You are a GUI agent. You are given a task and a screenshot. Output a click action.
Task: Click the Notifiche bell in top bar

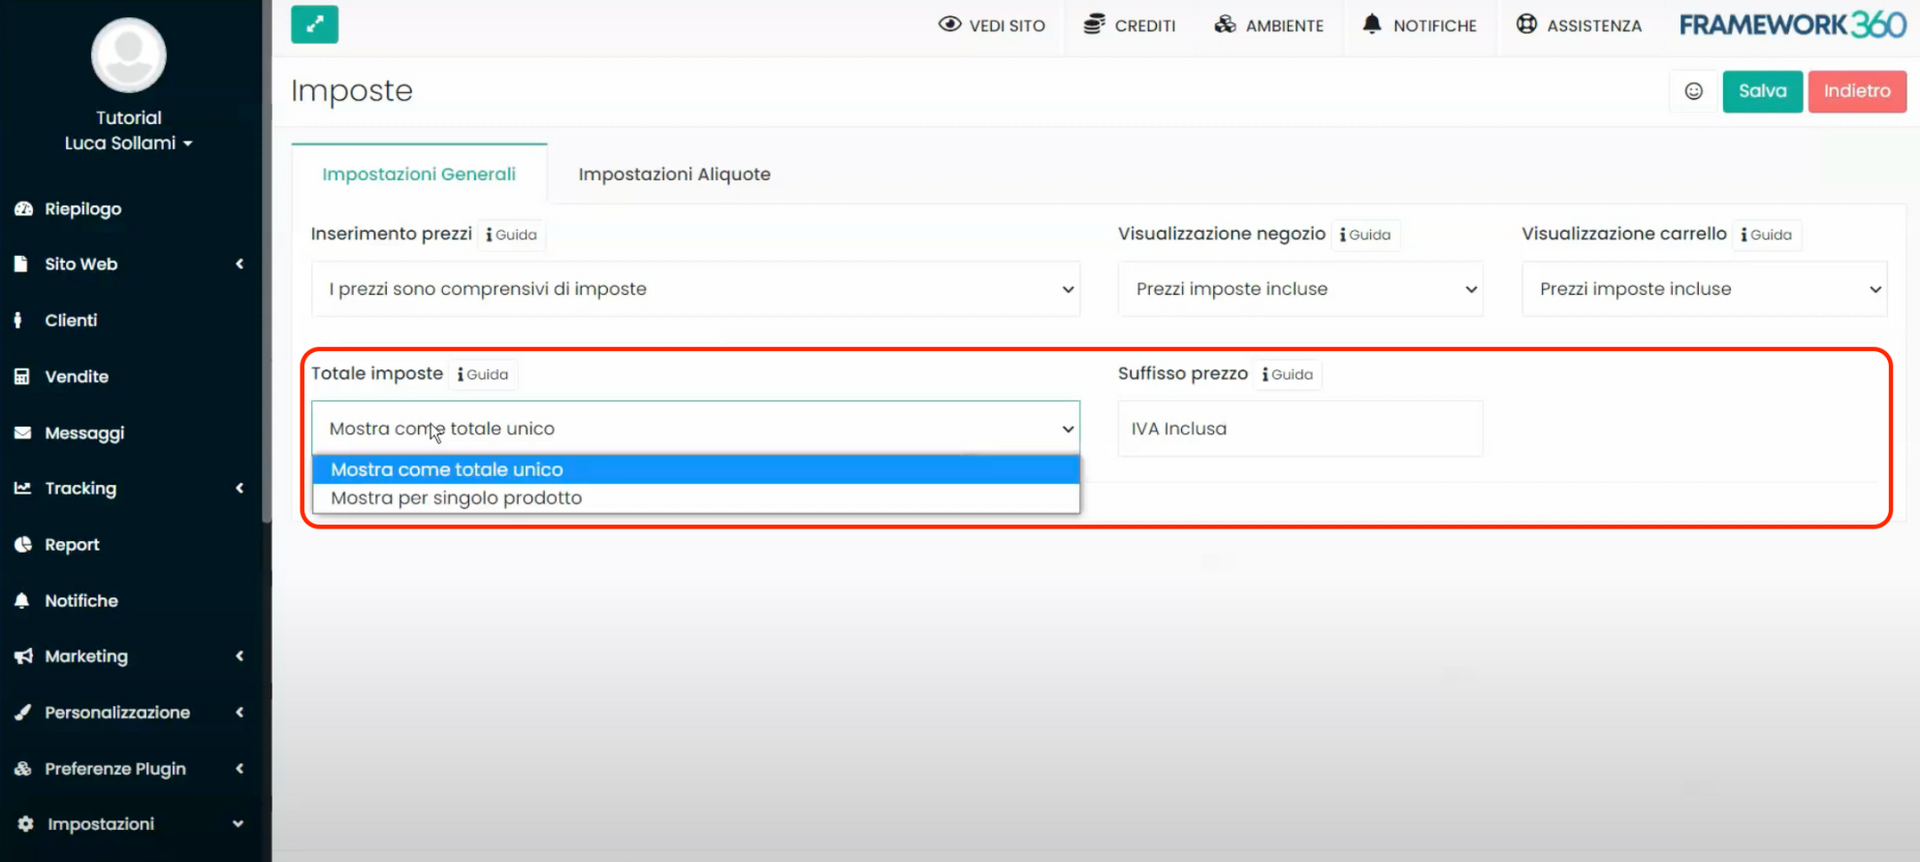pyautogui.click(x=1372, y=24)
